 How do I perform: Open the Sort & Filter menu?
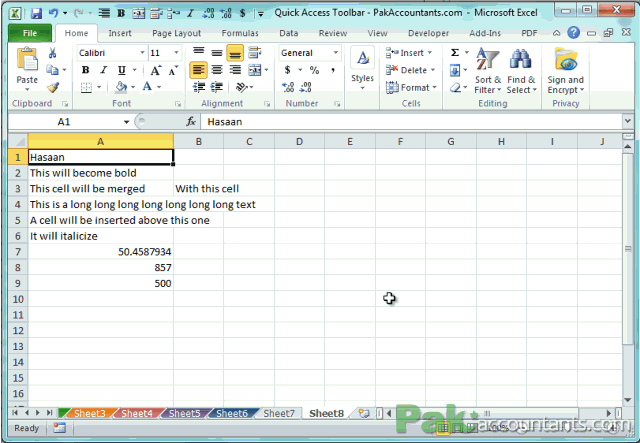[x=487, y=71]
